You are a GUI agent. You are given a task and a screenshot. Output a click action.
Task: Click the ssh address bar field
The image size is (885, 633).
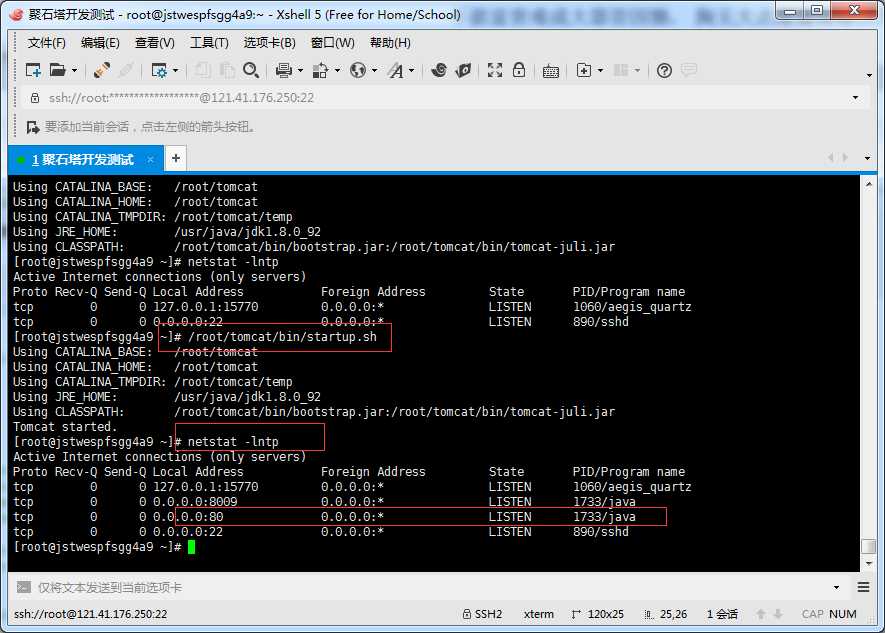pyautogui.click(x=440, y=98)
